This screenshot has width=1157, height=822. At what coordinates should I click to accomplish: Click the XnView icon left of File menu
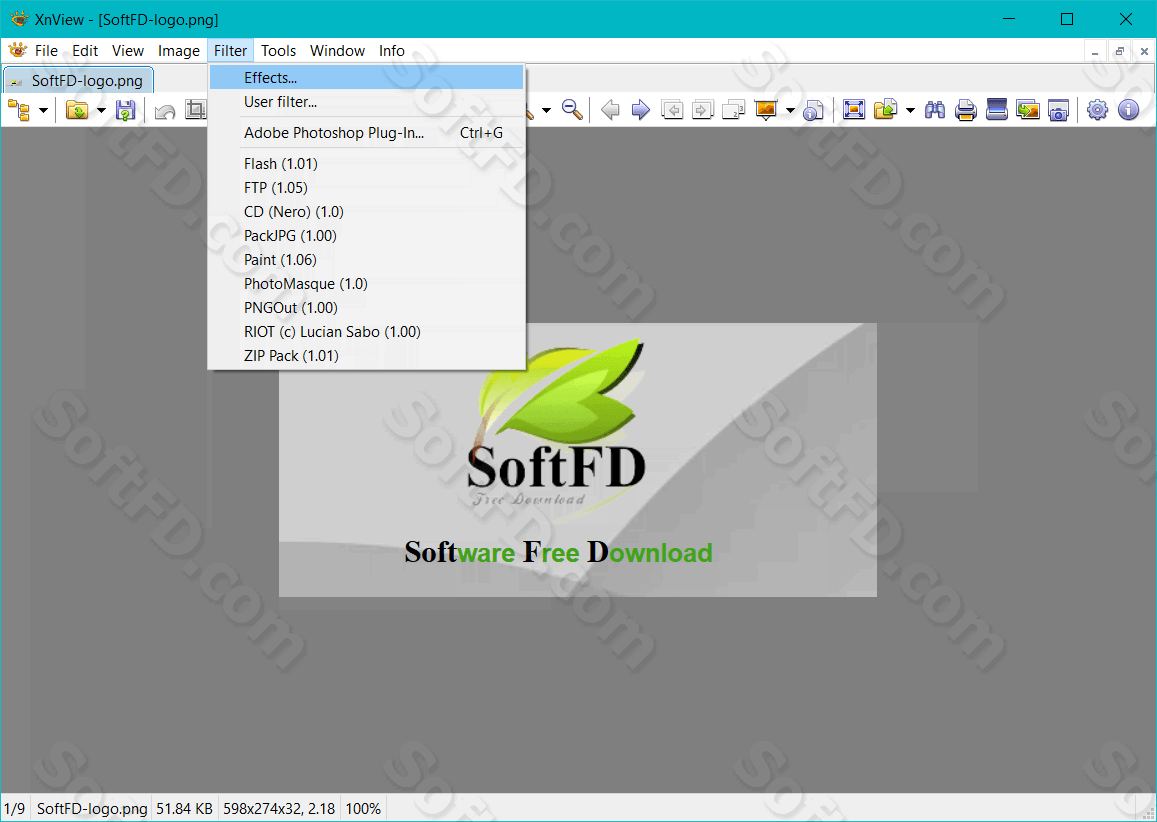18,50
